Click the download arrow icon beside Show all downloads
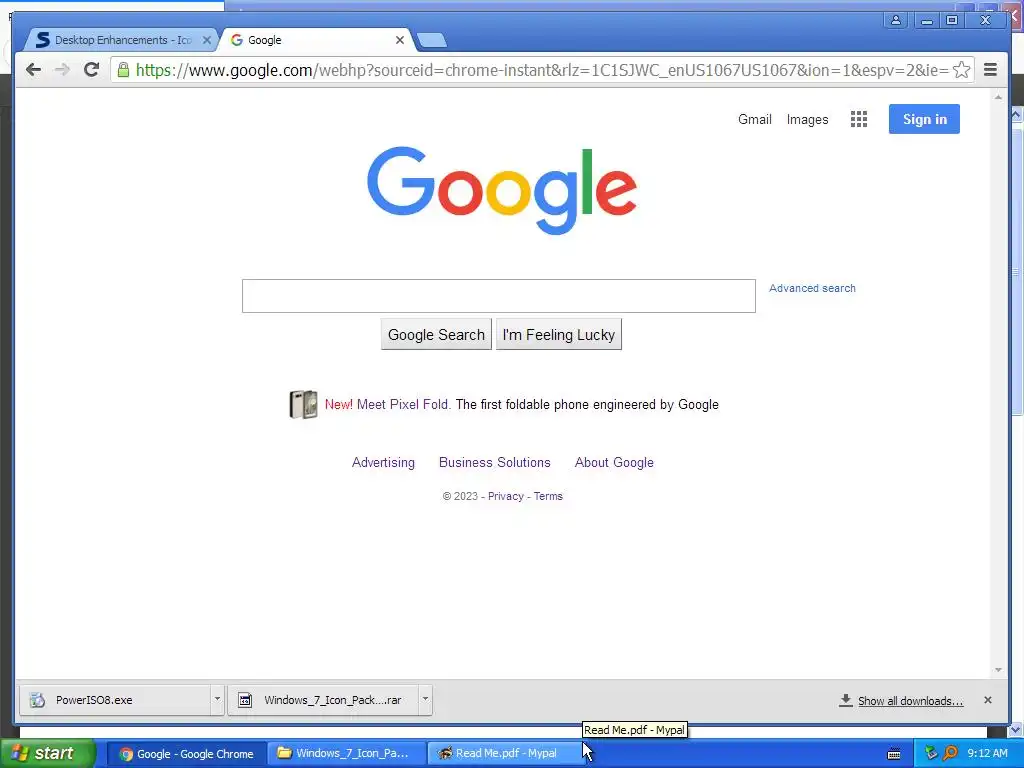 pyautogui.click(x=846, y=700)
